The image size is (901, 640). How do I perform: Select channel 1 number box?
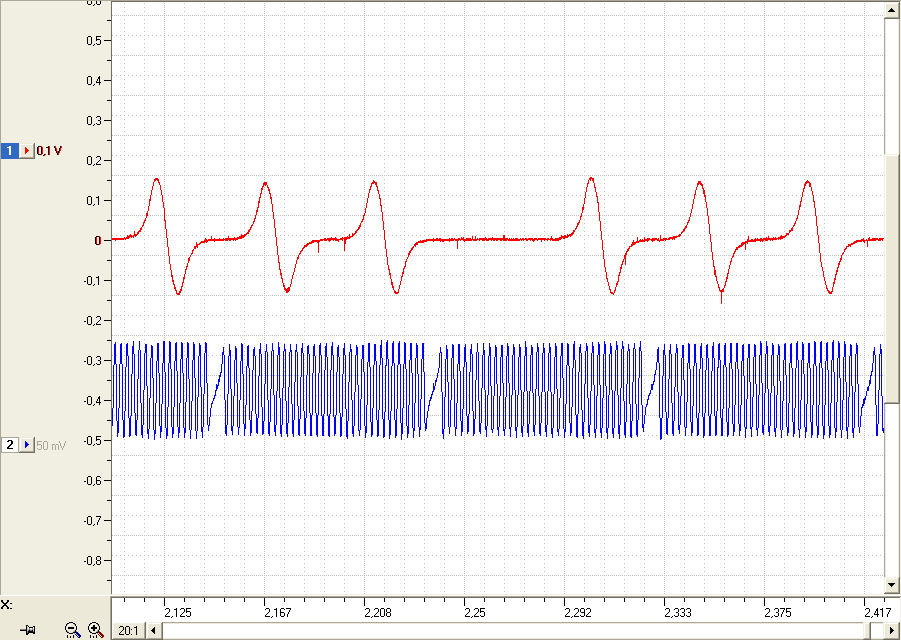click(9, 151)
